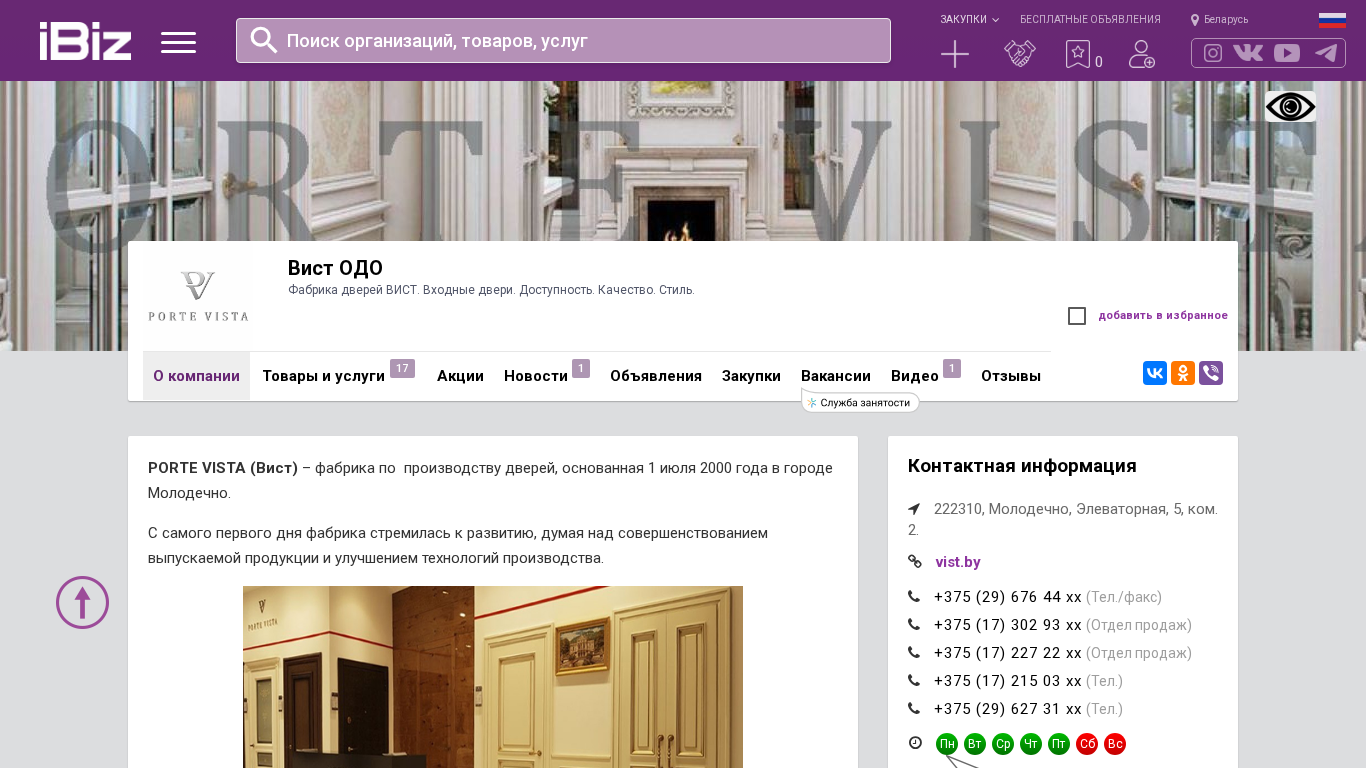The width and height of the screenshot is (1366, 768).
Task: Open the О компании tab
Action: click(196, 376)
